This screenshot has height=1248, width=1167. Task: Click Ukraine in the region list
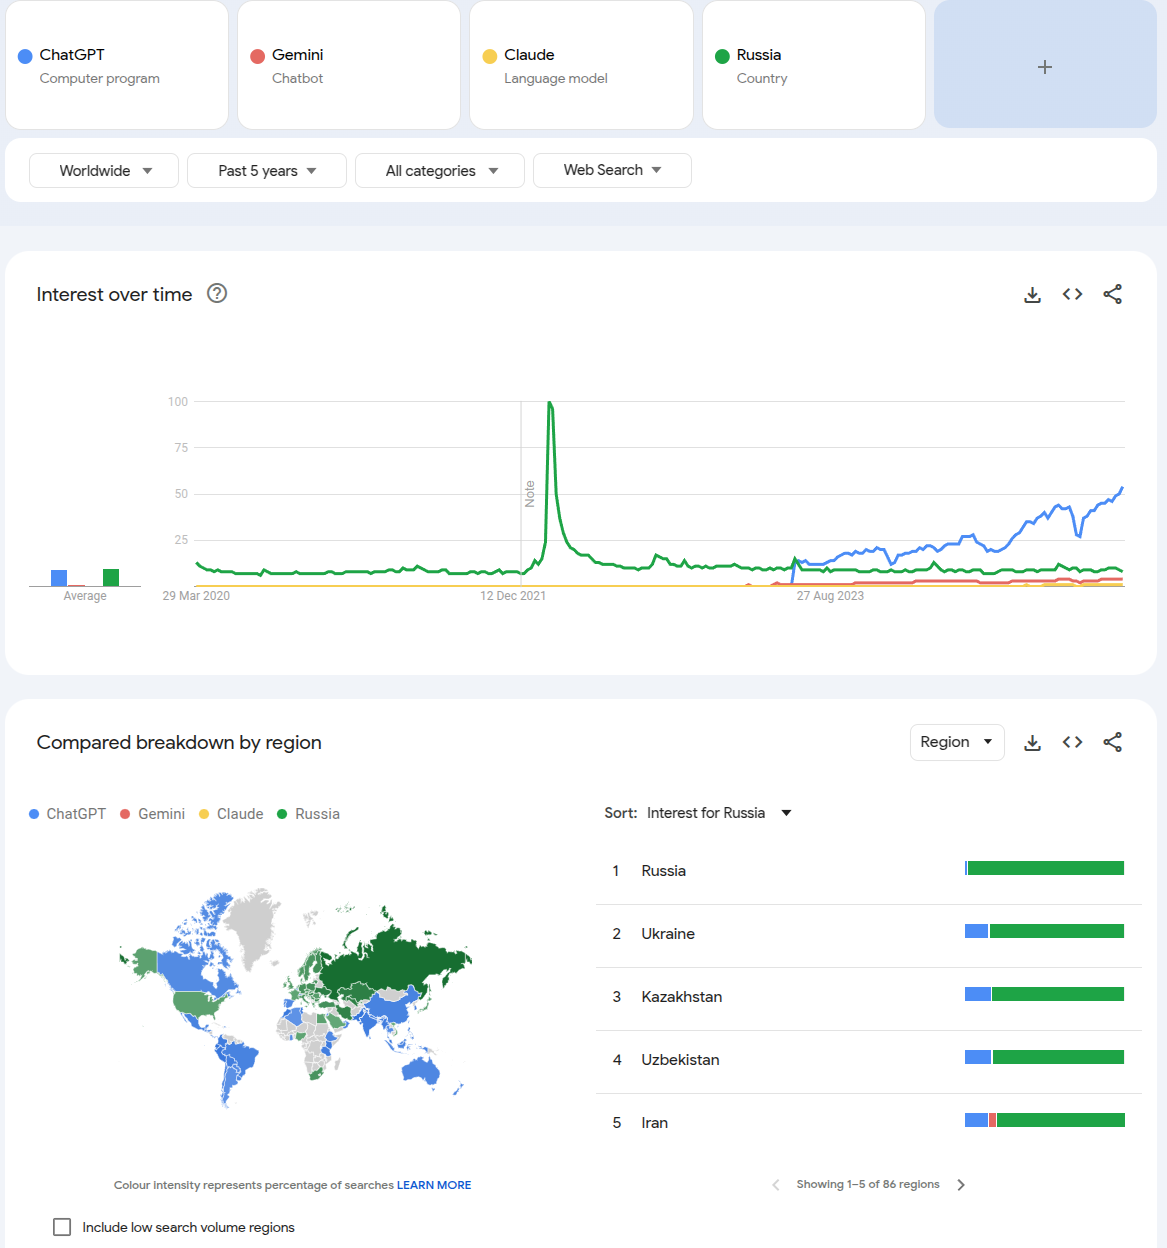click(668, 934)
